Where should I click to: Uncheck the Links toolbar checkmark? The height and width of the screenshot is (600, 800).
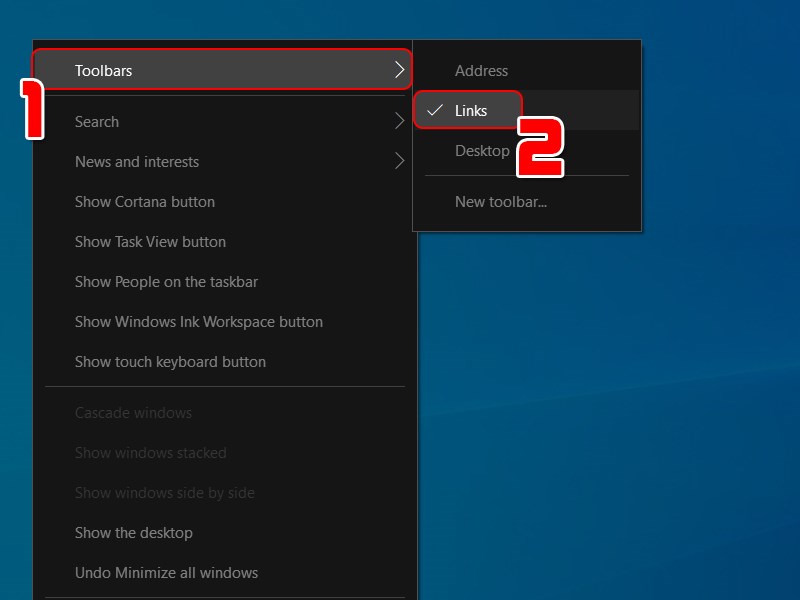(435, 111)
